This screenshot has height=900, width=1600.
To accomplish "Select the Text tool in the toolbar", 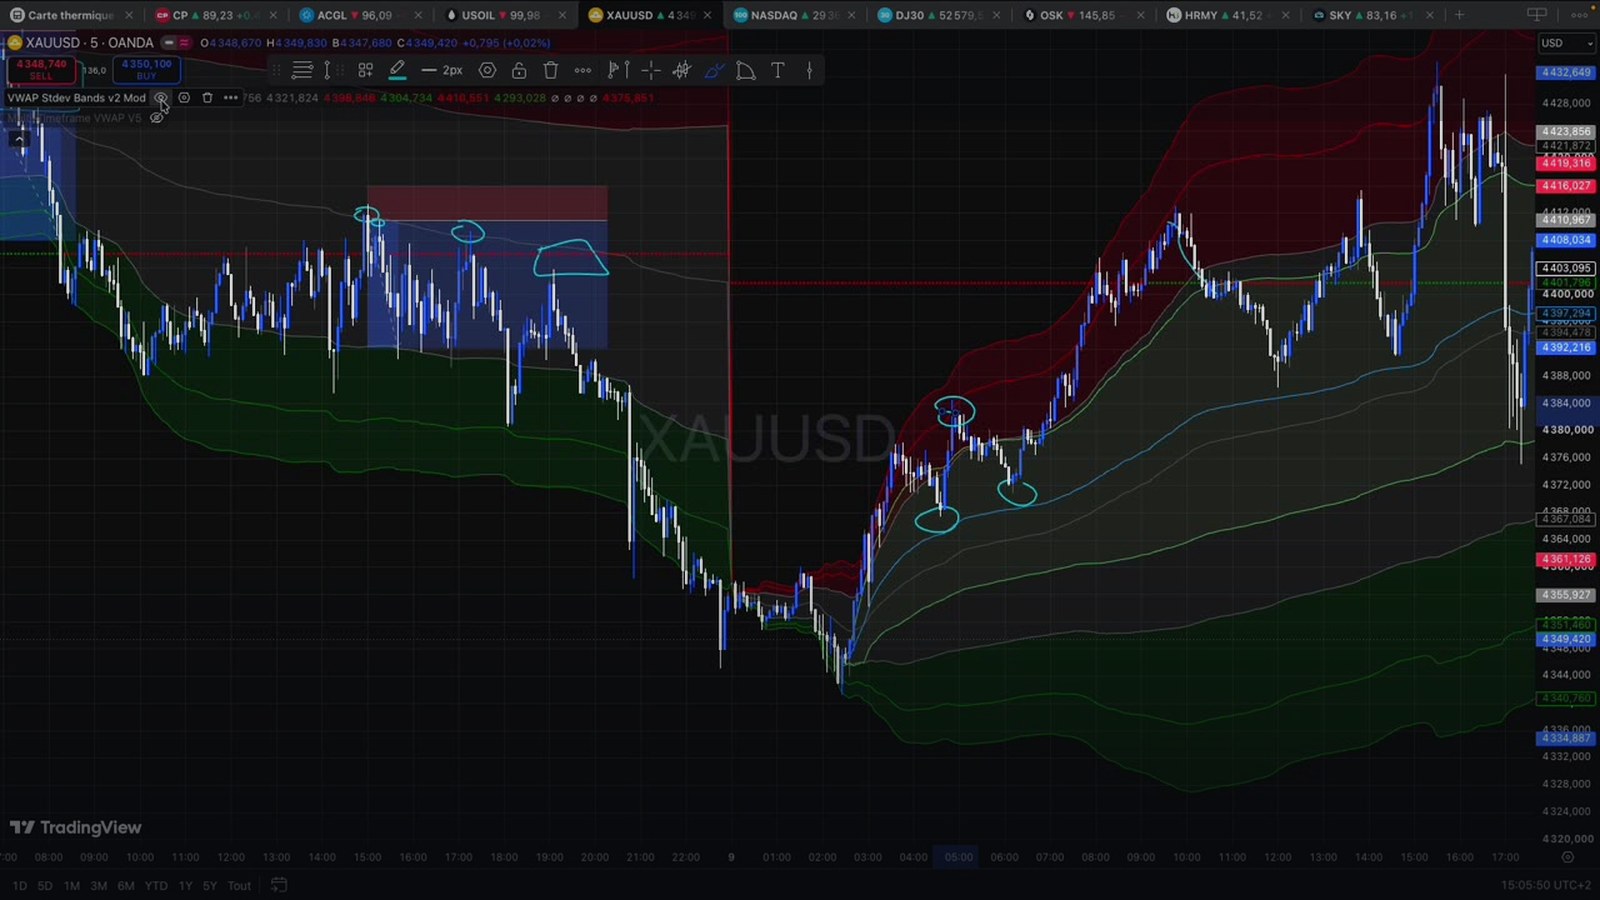I will (x=778, y=70).
